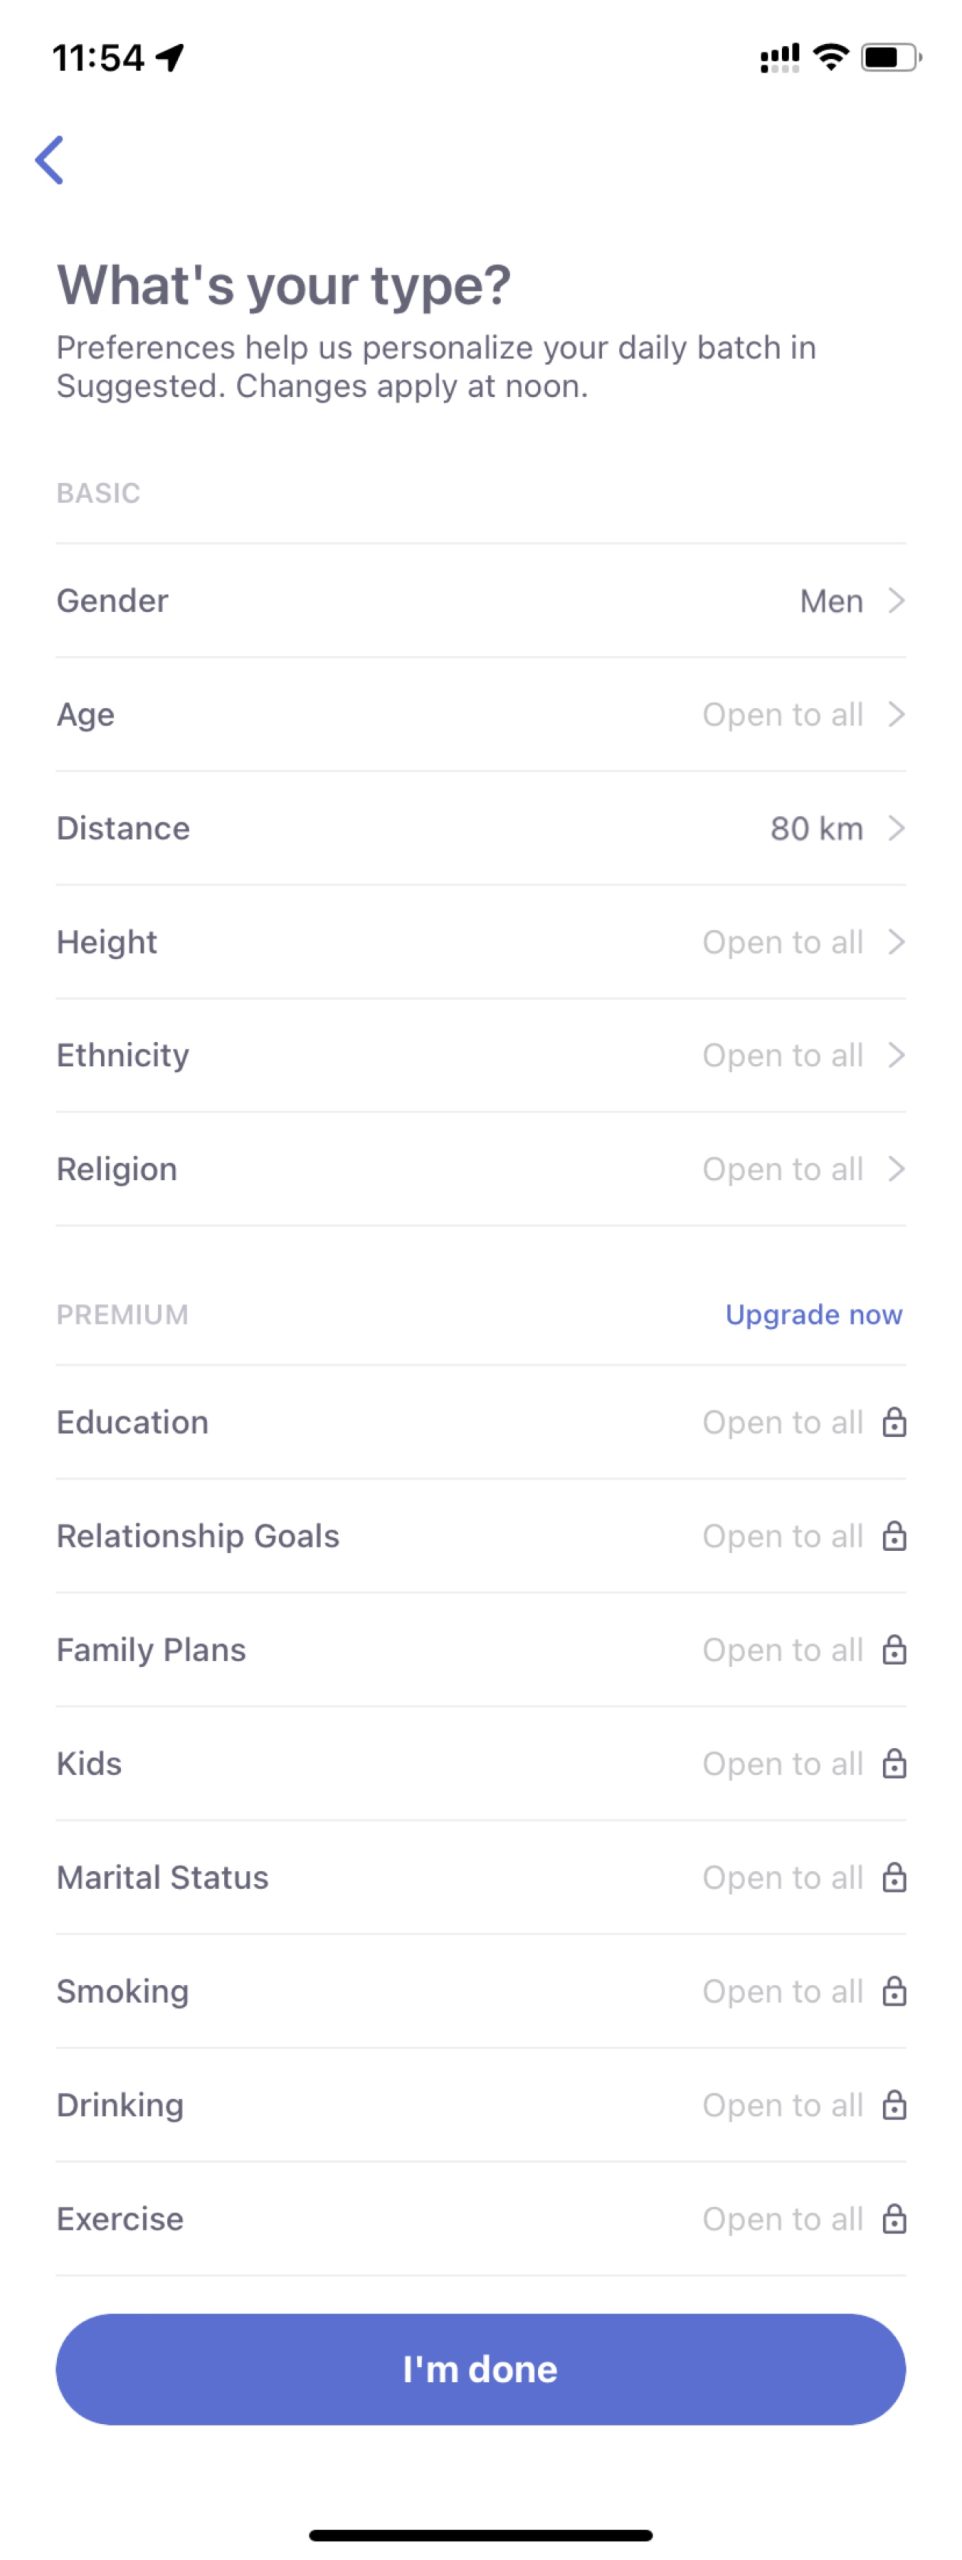Tap the lock icon next to Kids
Screen dimensions: 962x2560
(x=894, y=1764)
